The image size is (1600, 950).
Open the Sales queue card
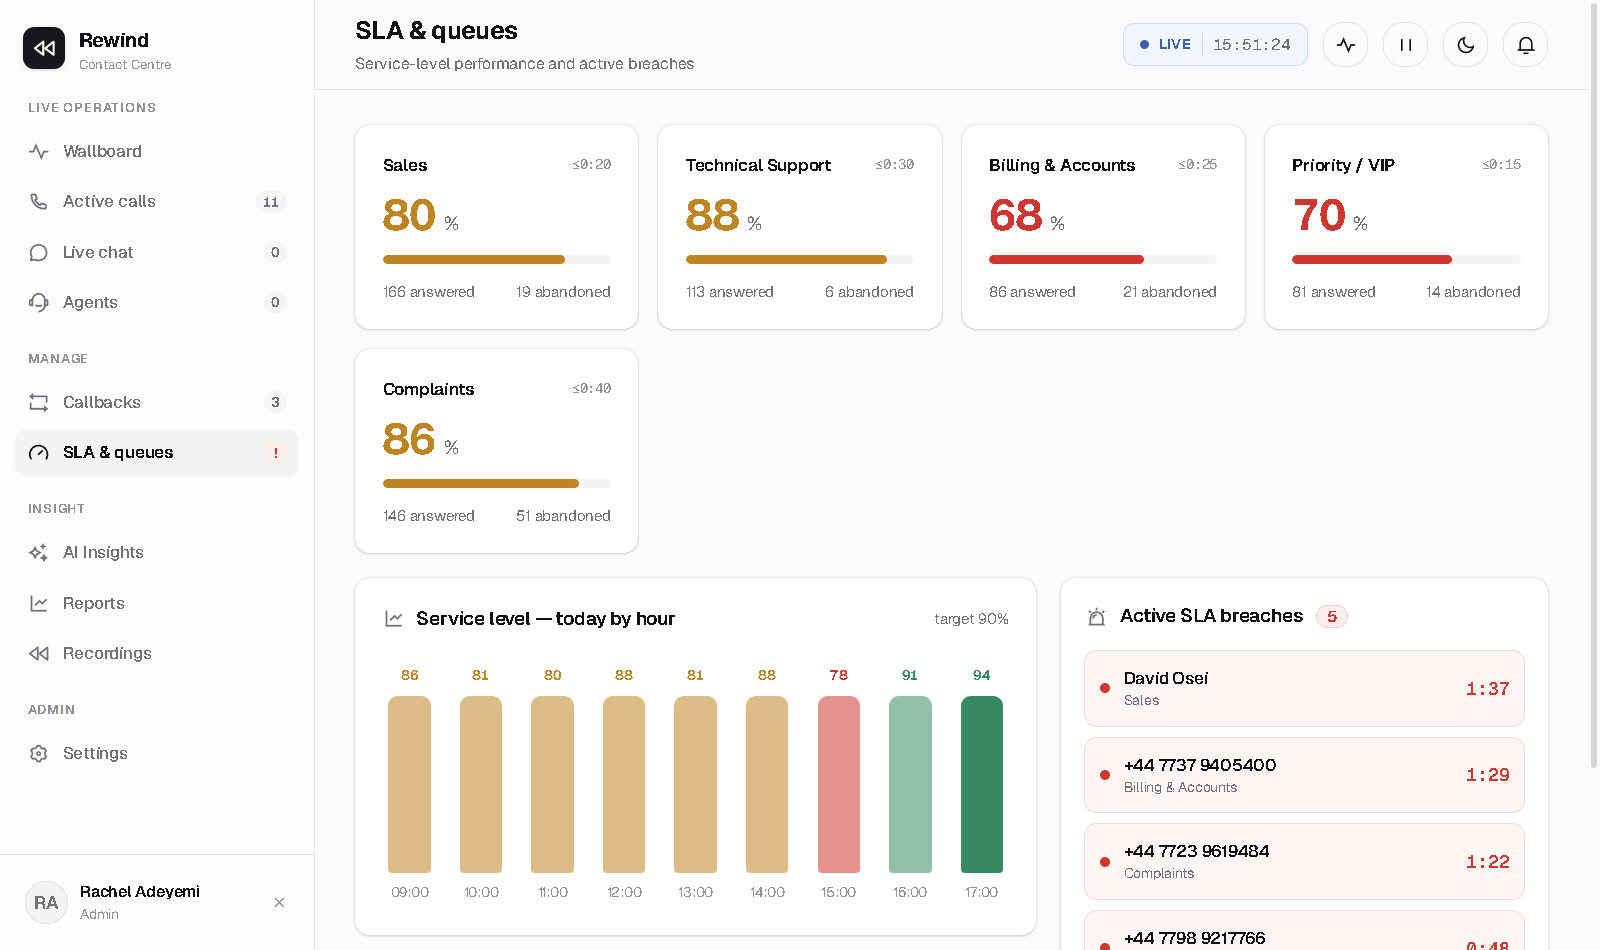(497, 227)
